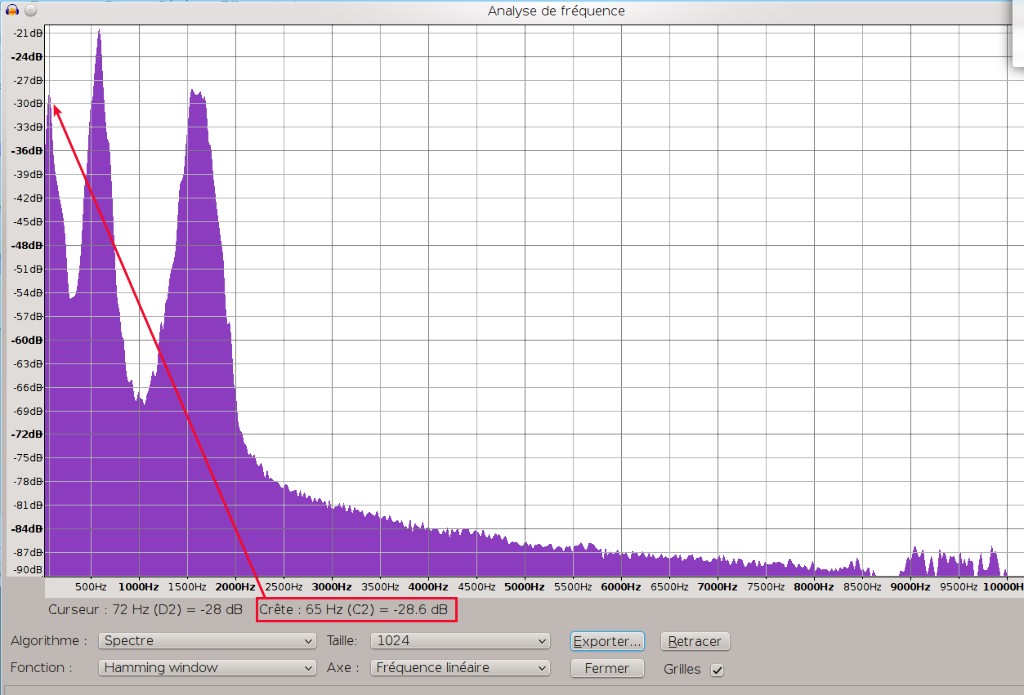Click the 'Fonction :' label
The height and width of the screenshot is (695, 1024).
point(41,668)
